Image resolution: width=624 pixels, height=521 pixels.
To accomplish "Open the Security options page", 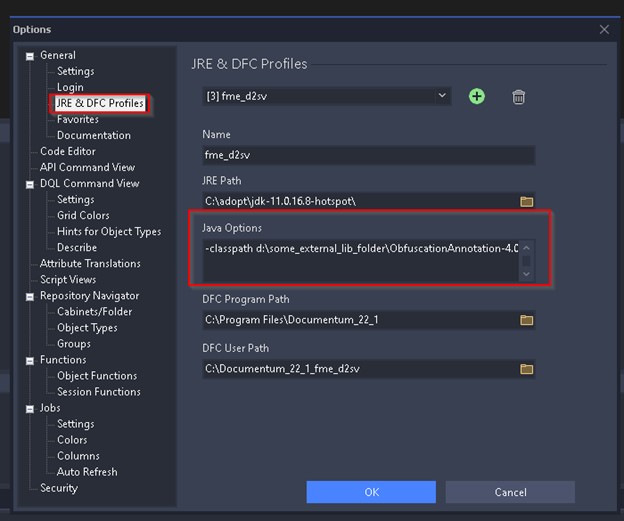I will coord(59,488).
